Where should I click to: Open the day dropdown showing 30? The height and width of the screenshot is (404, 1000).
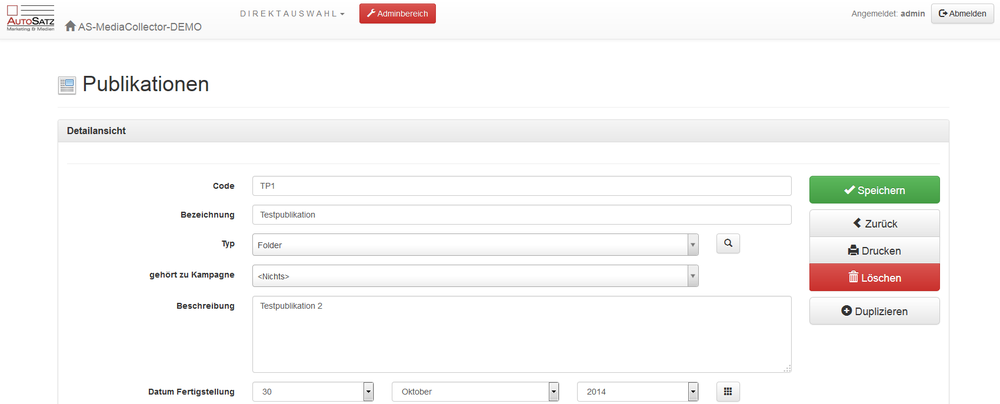tap(312, 392)
